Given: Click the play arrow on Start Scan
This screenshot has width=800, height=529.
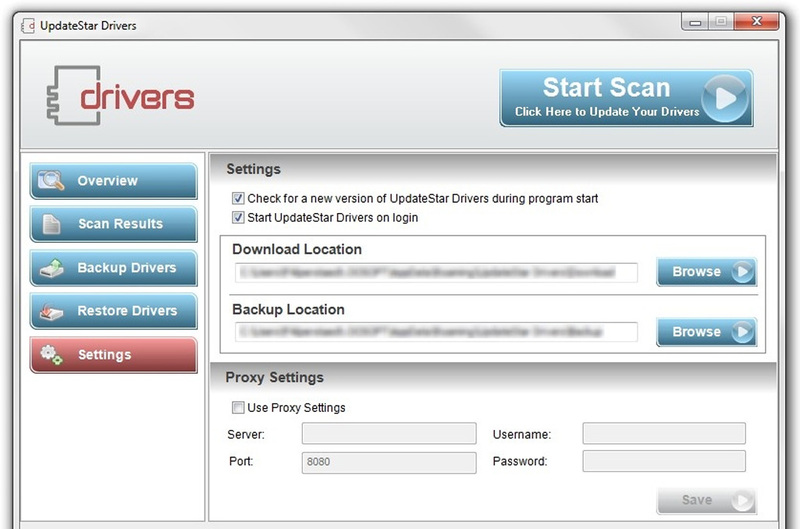Looking at the screenshot, I should pyautogui.click(x=724, y=98).
